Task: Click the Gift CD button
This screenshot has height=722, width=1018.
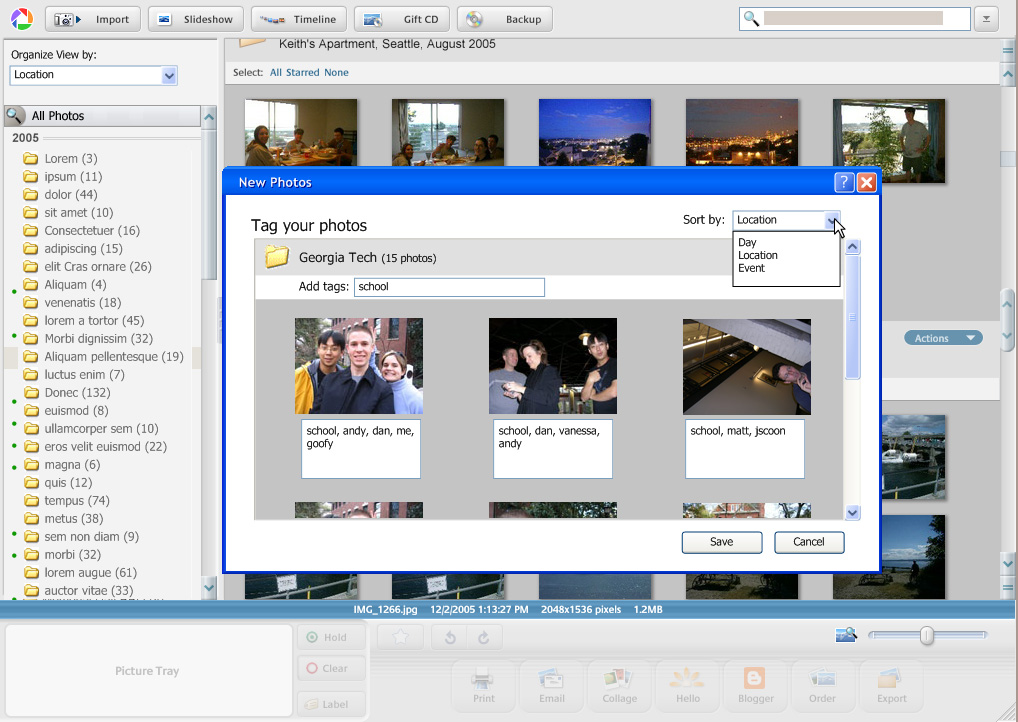Action: click(402, 19)
